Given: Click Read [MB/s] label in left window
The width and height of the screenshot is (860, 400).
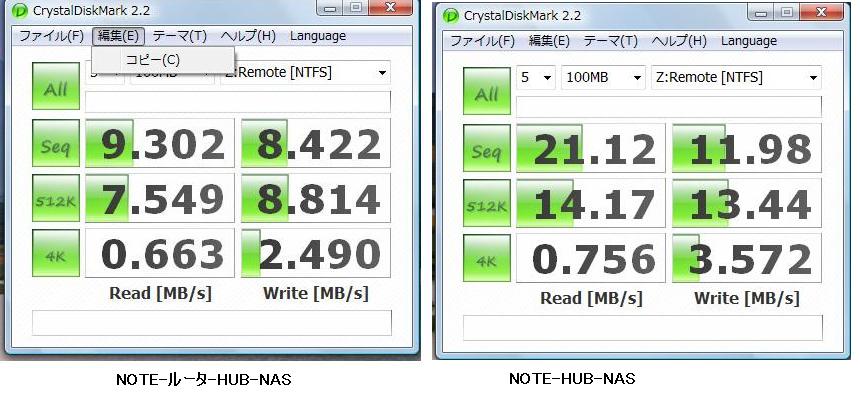Looking at the screenshot, I should point(160,293).
